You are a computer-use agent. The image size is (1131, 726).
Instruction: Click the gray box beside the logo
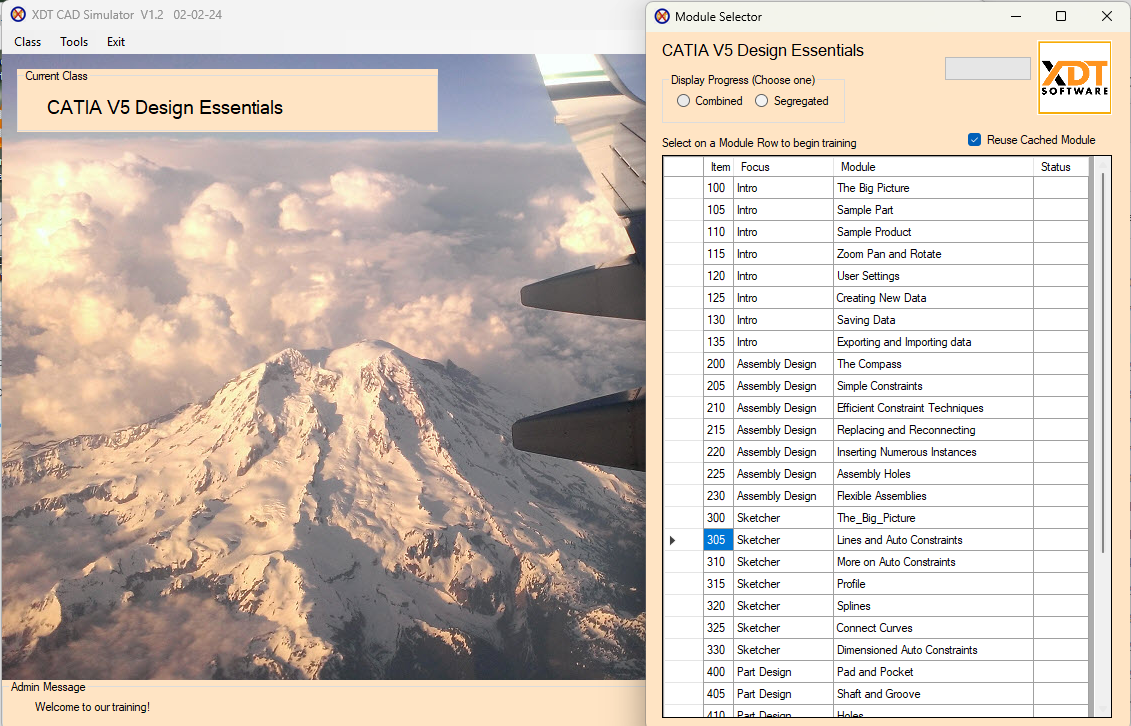(987, 68)
